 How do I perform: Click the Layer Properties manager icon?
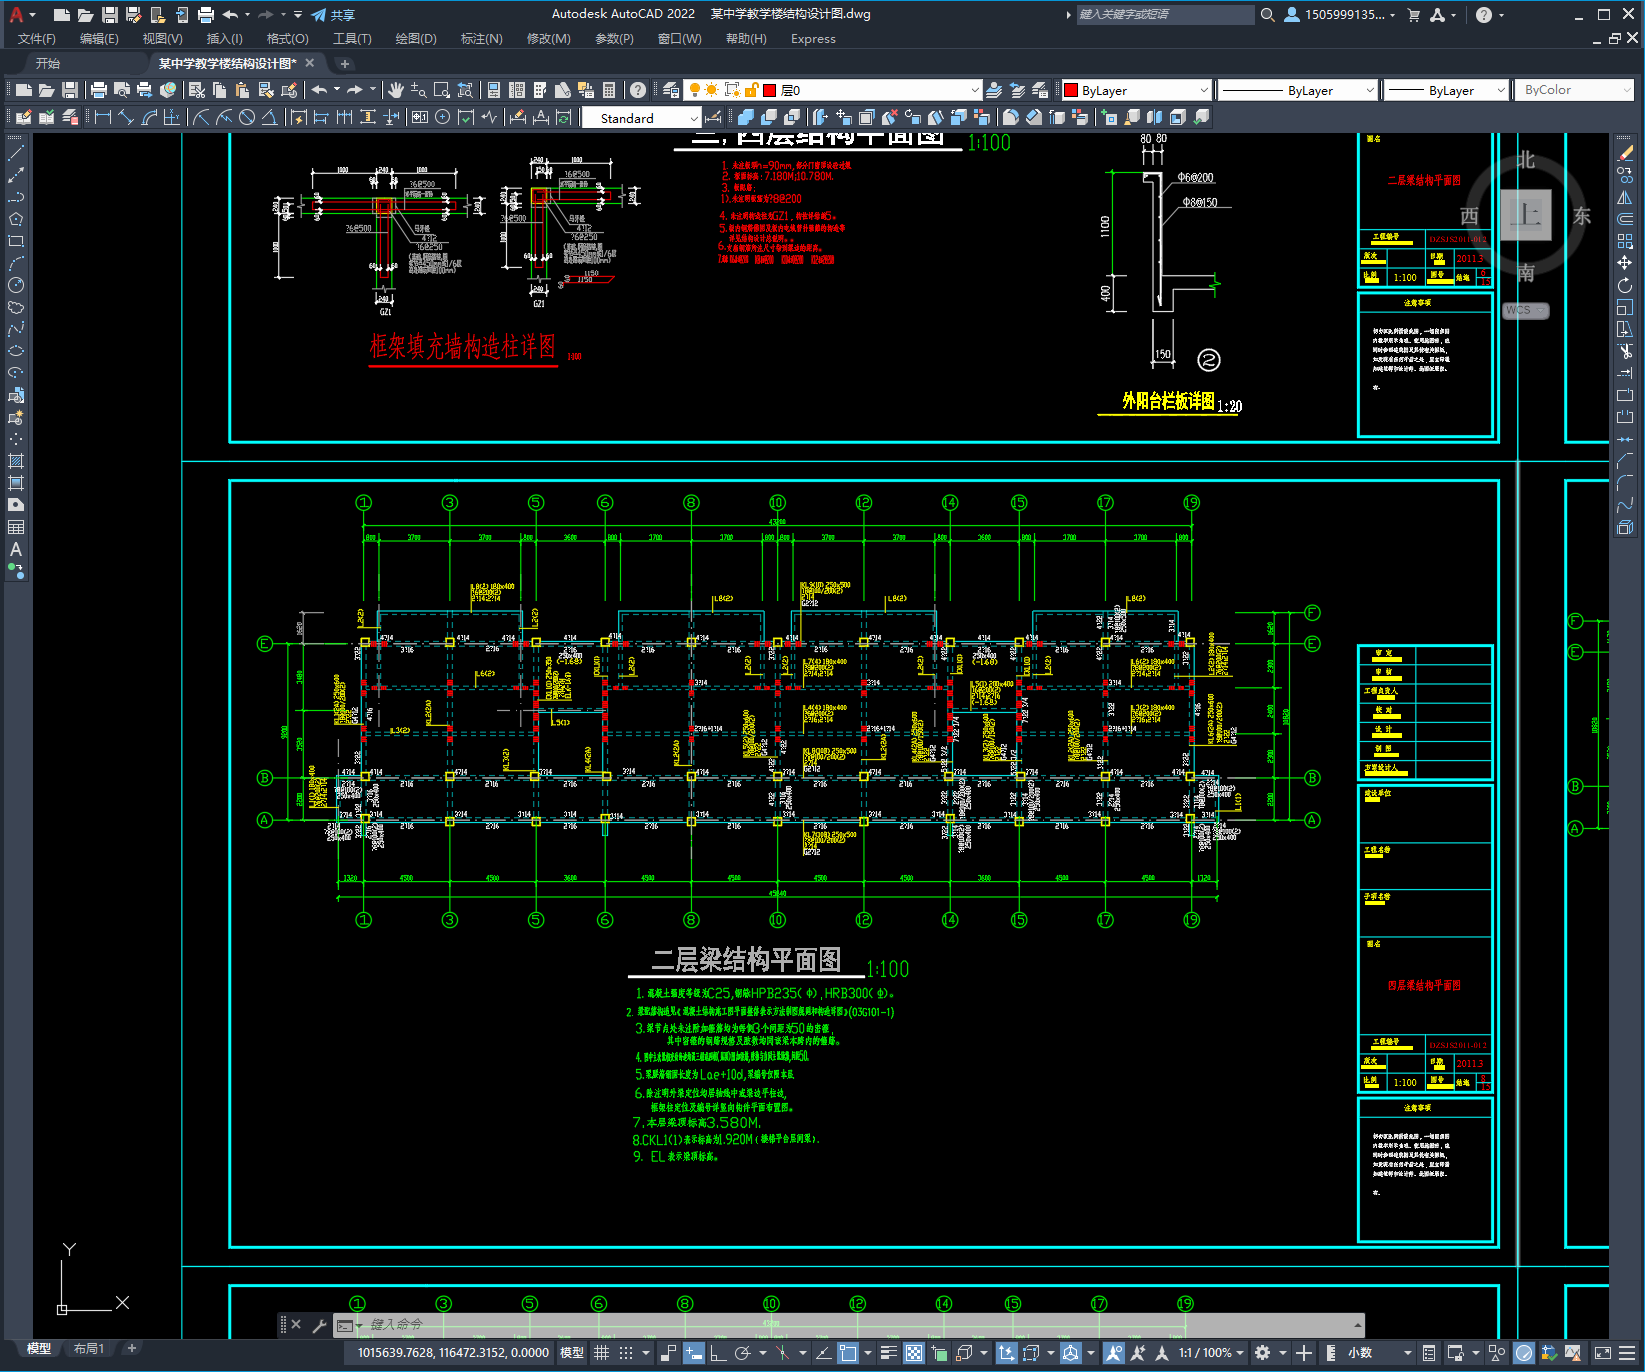(671, 90)
